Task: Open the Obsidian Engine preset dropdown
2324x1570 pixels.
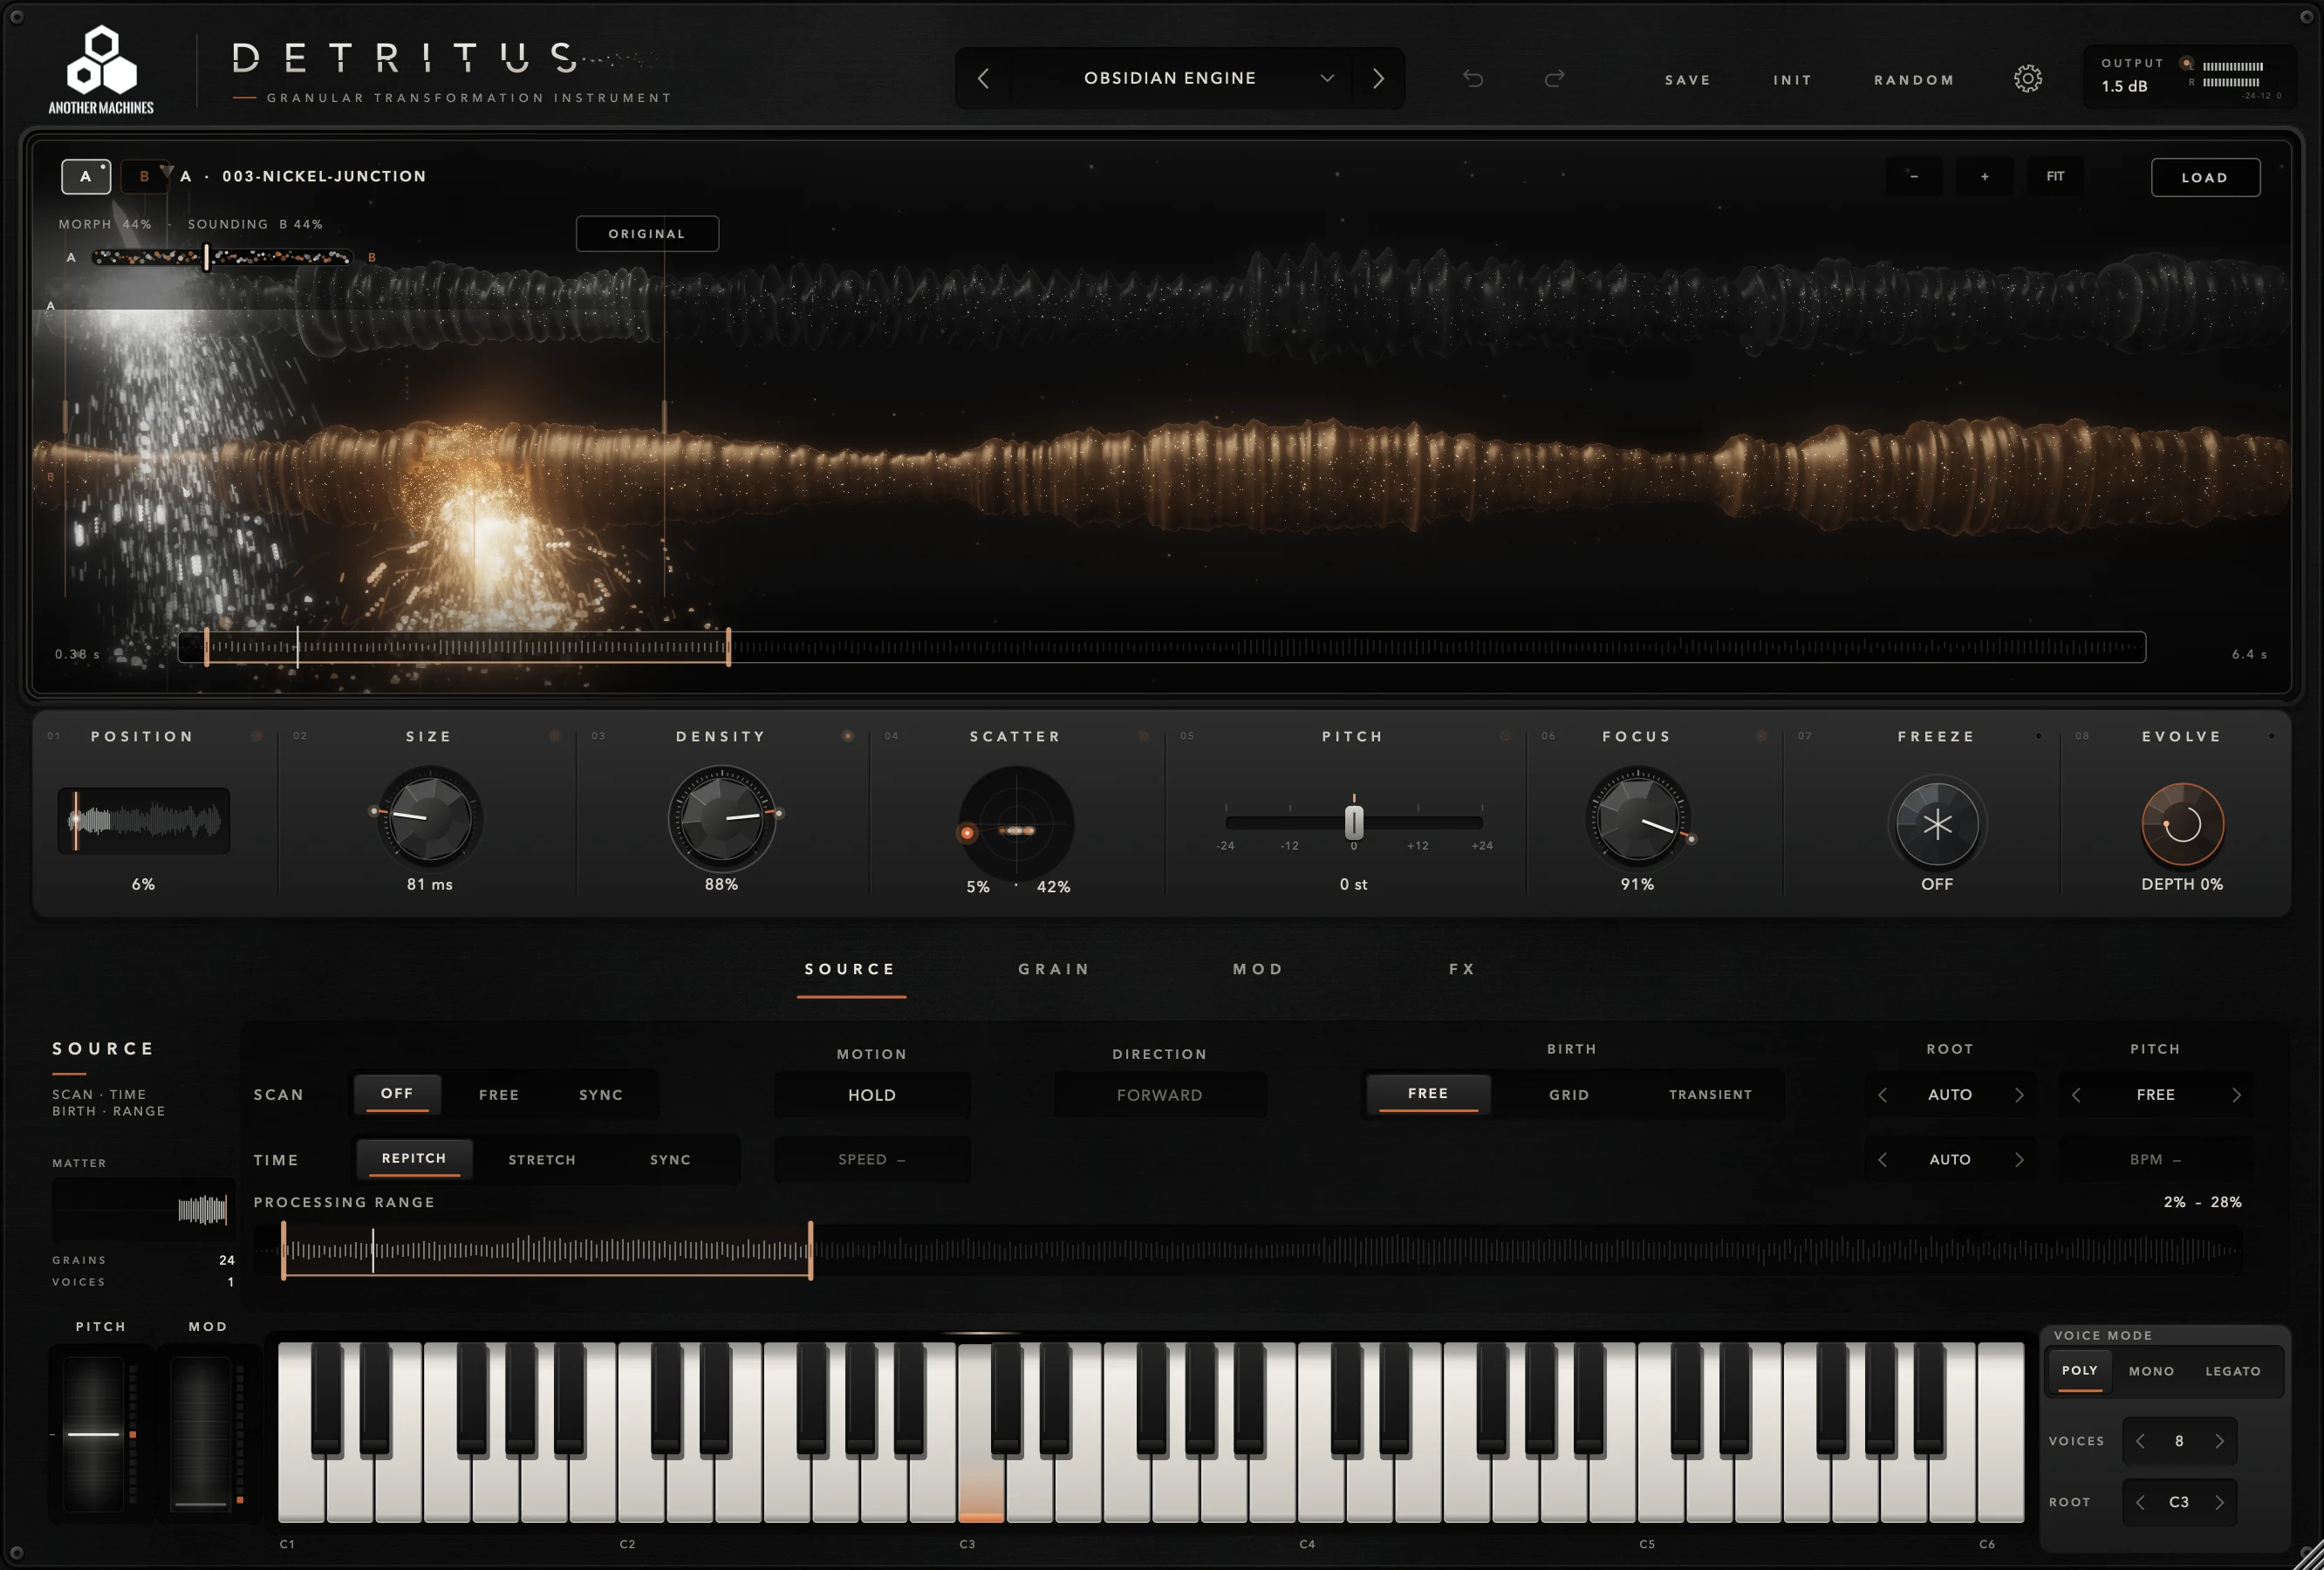Action: (1180, 78)
